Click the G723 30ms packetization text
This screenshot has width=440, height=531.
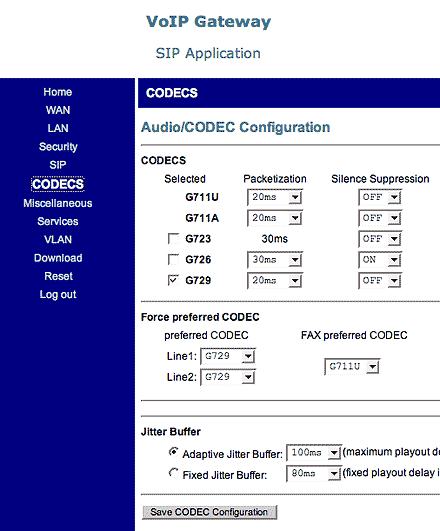tap(275, 239)
